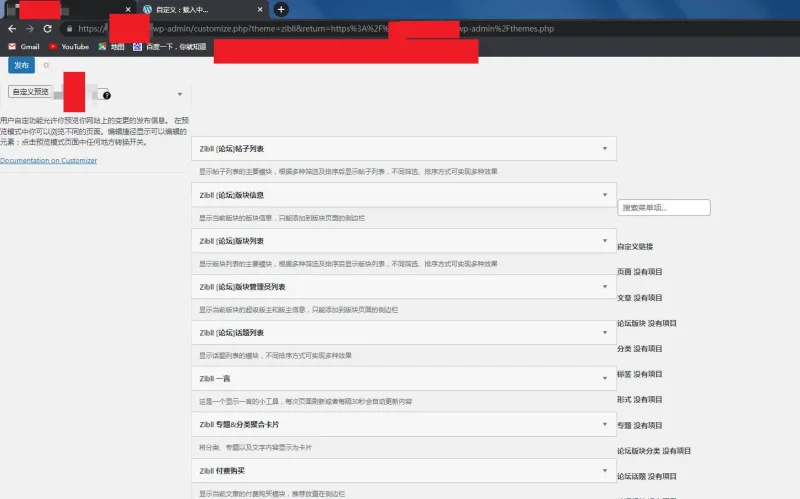This screenshot has height=499, width=800.
Task: Click the description starting 将分类、专题以及文字内容
Action: [255, 447]
